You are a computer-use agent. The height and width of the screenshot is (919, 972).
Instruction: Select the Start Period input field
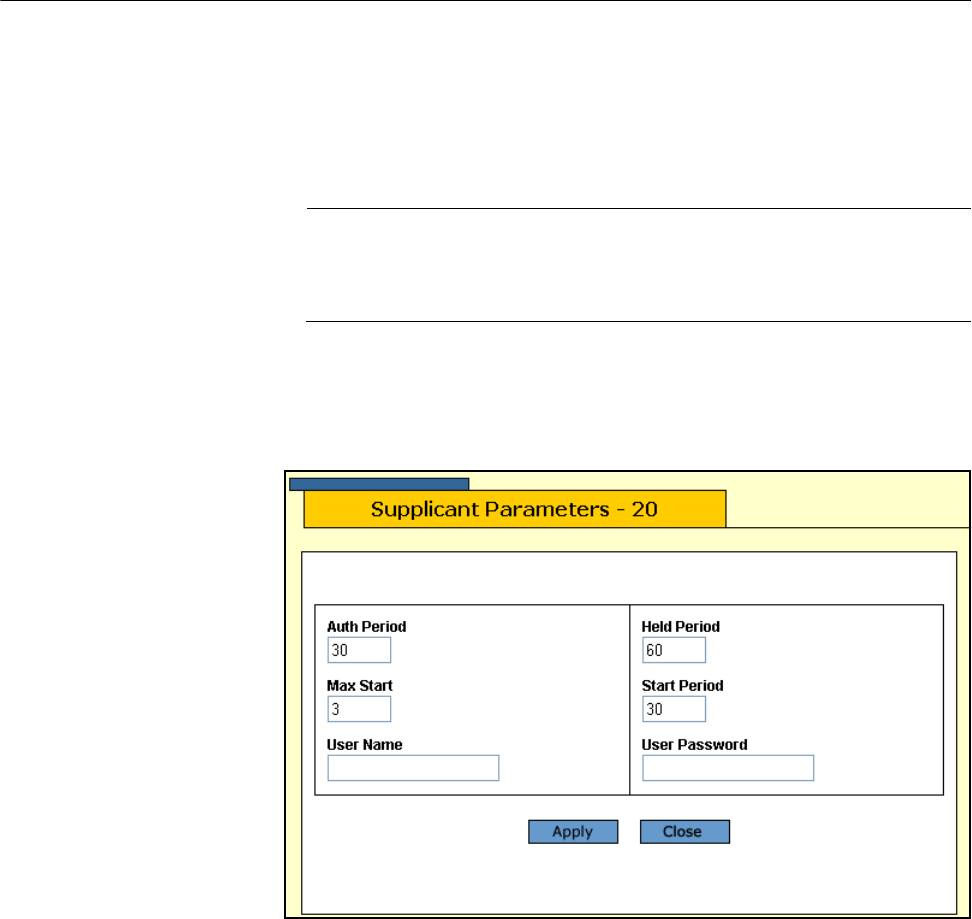[x=674, y=709]
